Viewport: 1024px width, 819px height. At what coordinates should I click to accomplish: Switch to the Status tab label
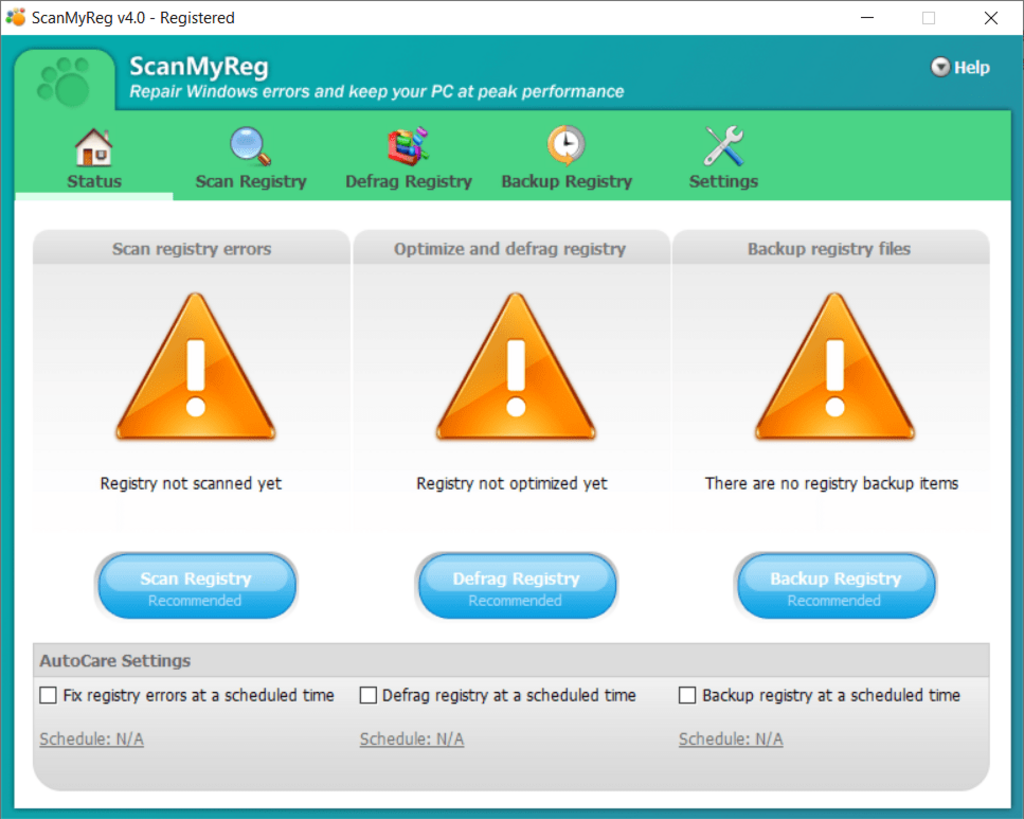point(94,181)
